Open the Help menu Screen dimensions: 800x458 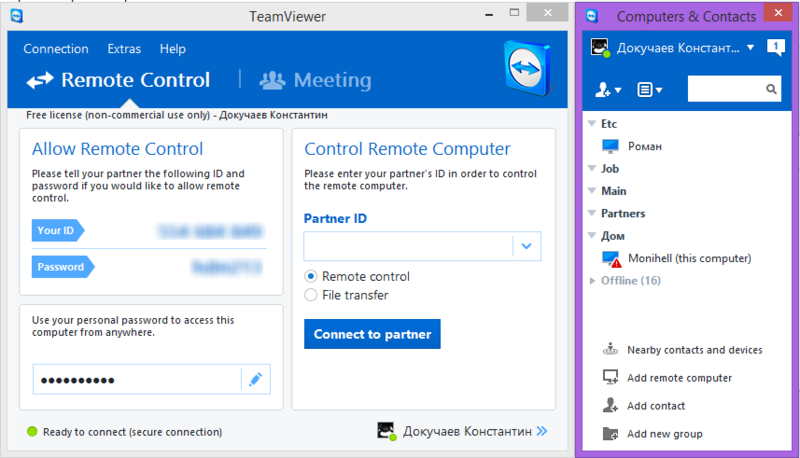172,49
